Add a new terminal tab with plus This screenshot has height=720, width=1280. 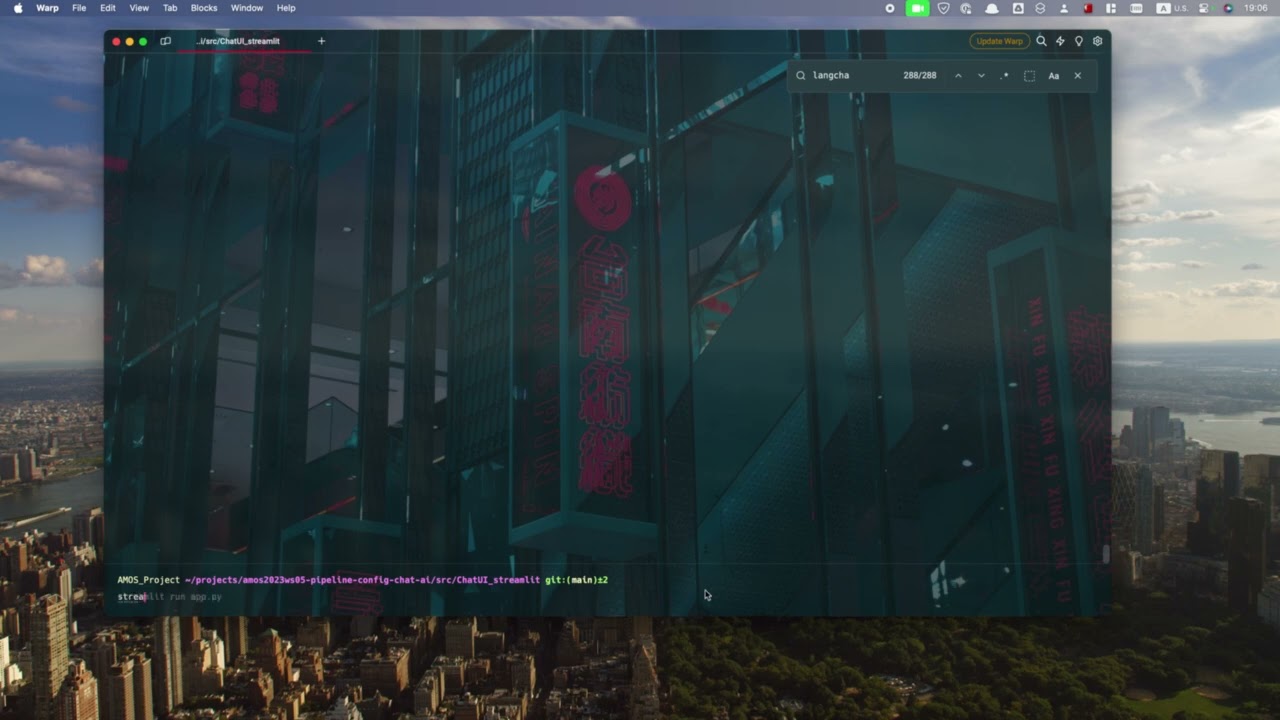[x=321, y=41]
